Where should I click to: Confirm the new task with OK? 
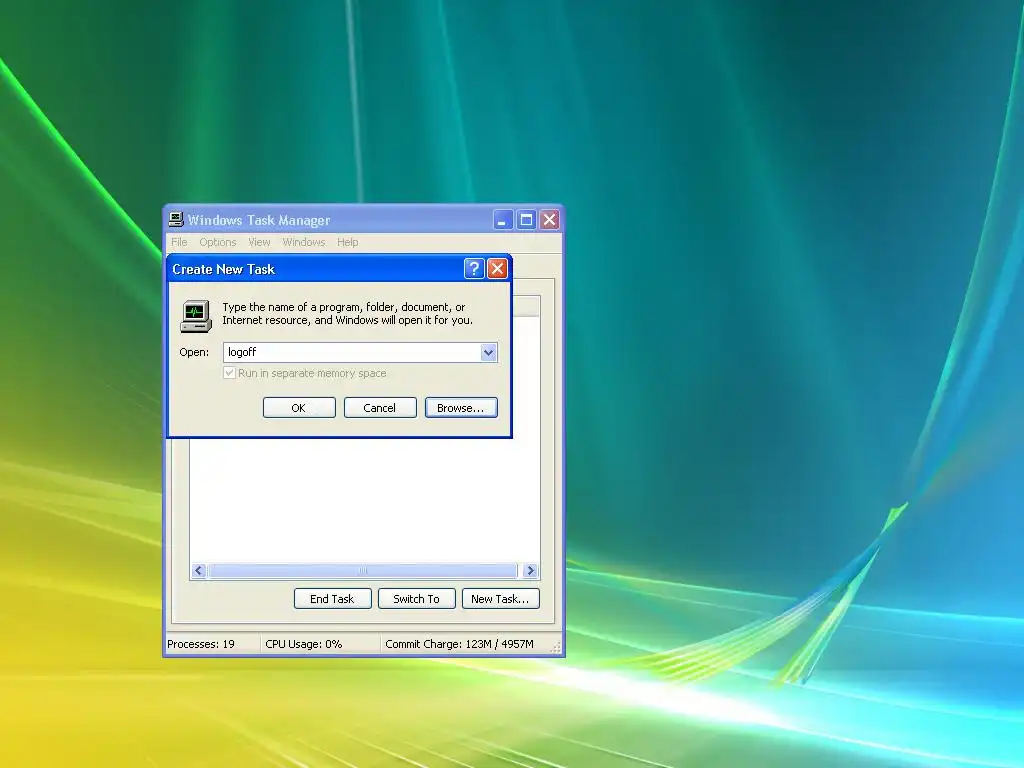(x=299, y=408)
